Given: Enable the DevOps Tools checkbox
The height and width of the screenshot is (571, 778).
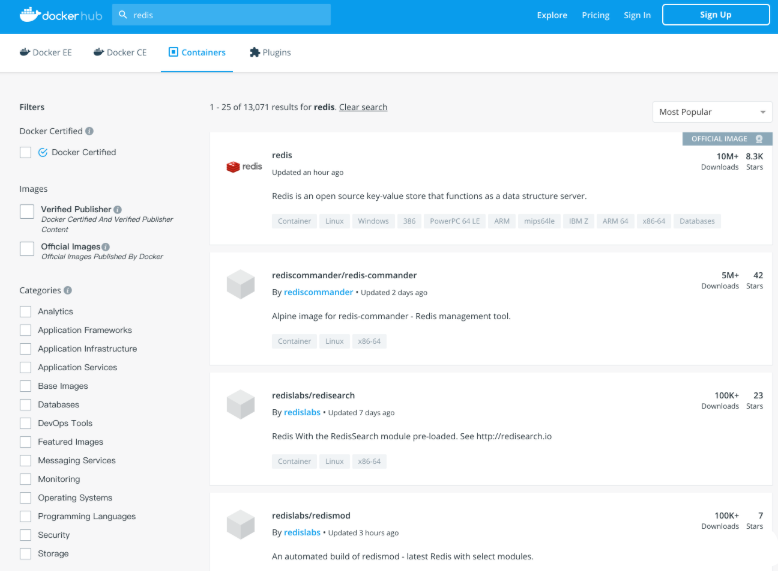Looking at the screenshot, I should 25,423.
